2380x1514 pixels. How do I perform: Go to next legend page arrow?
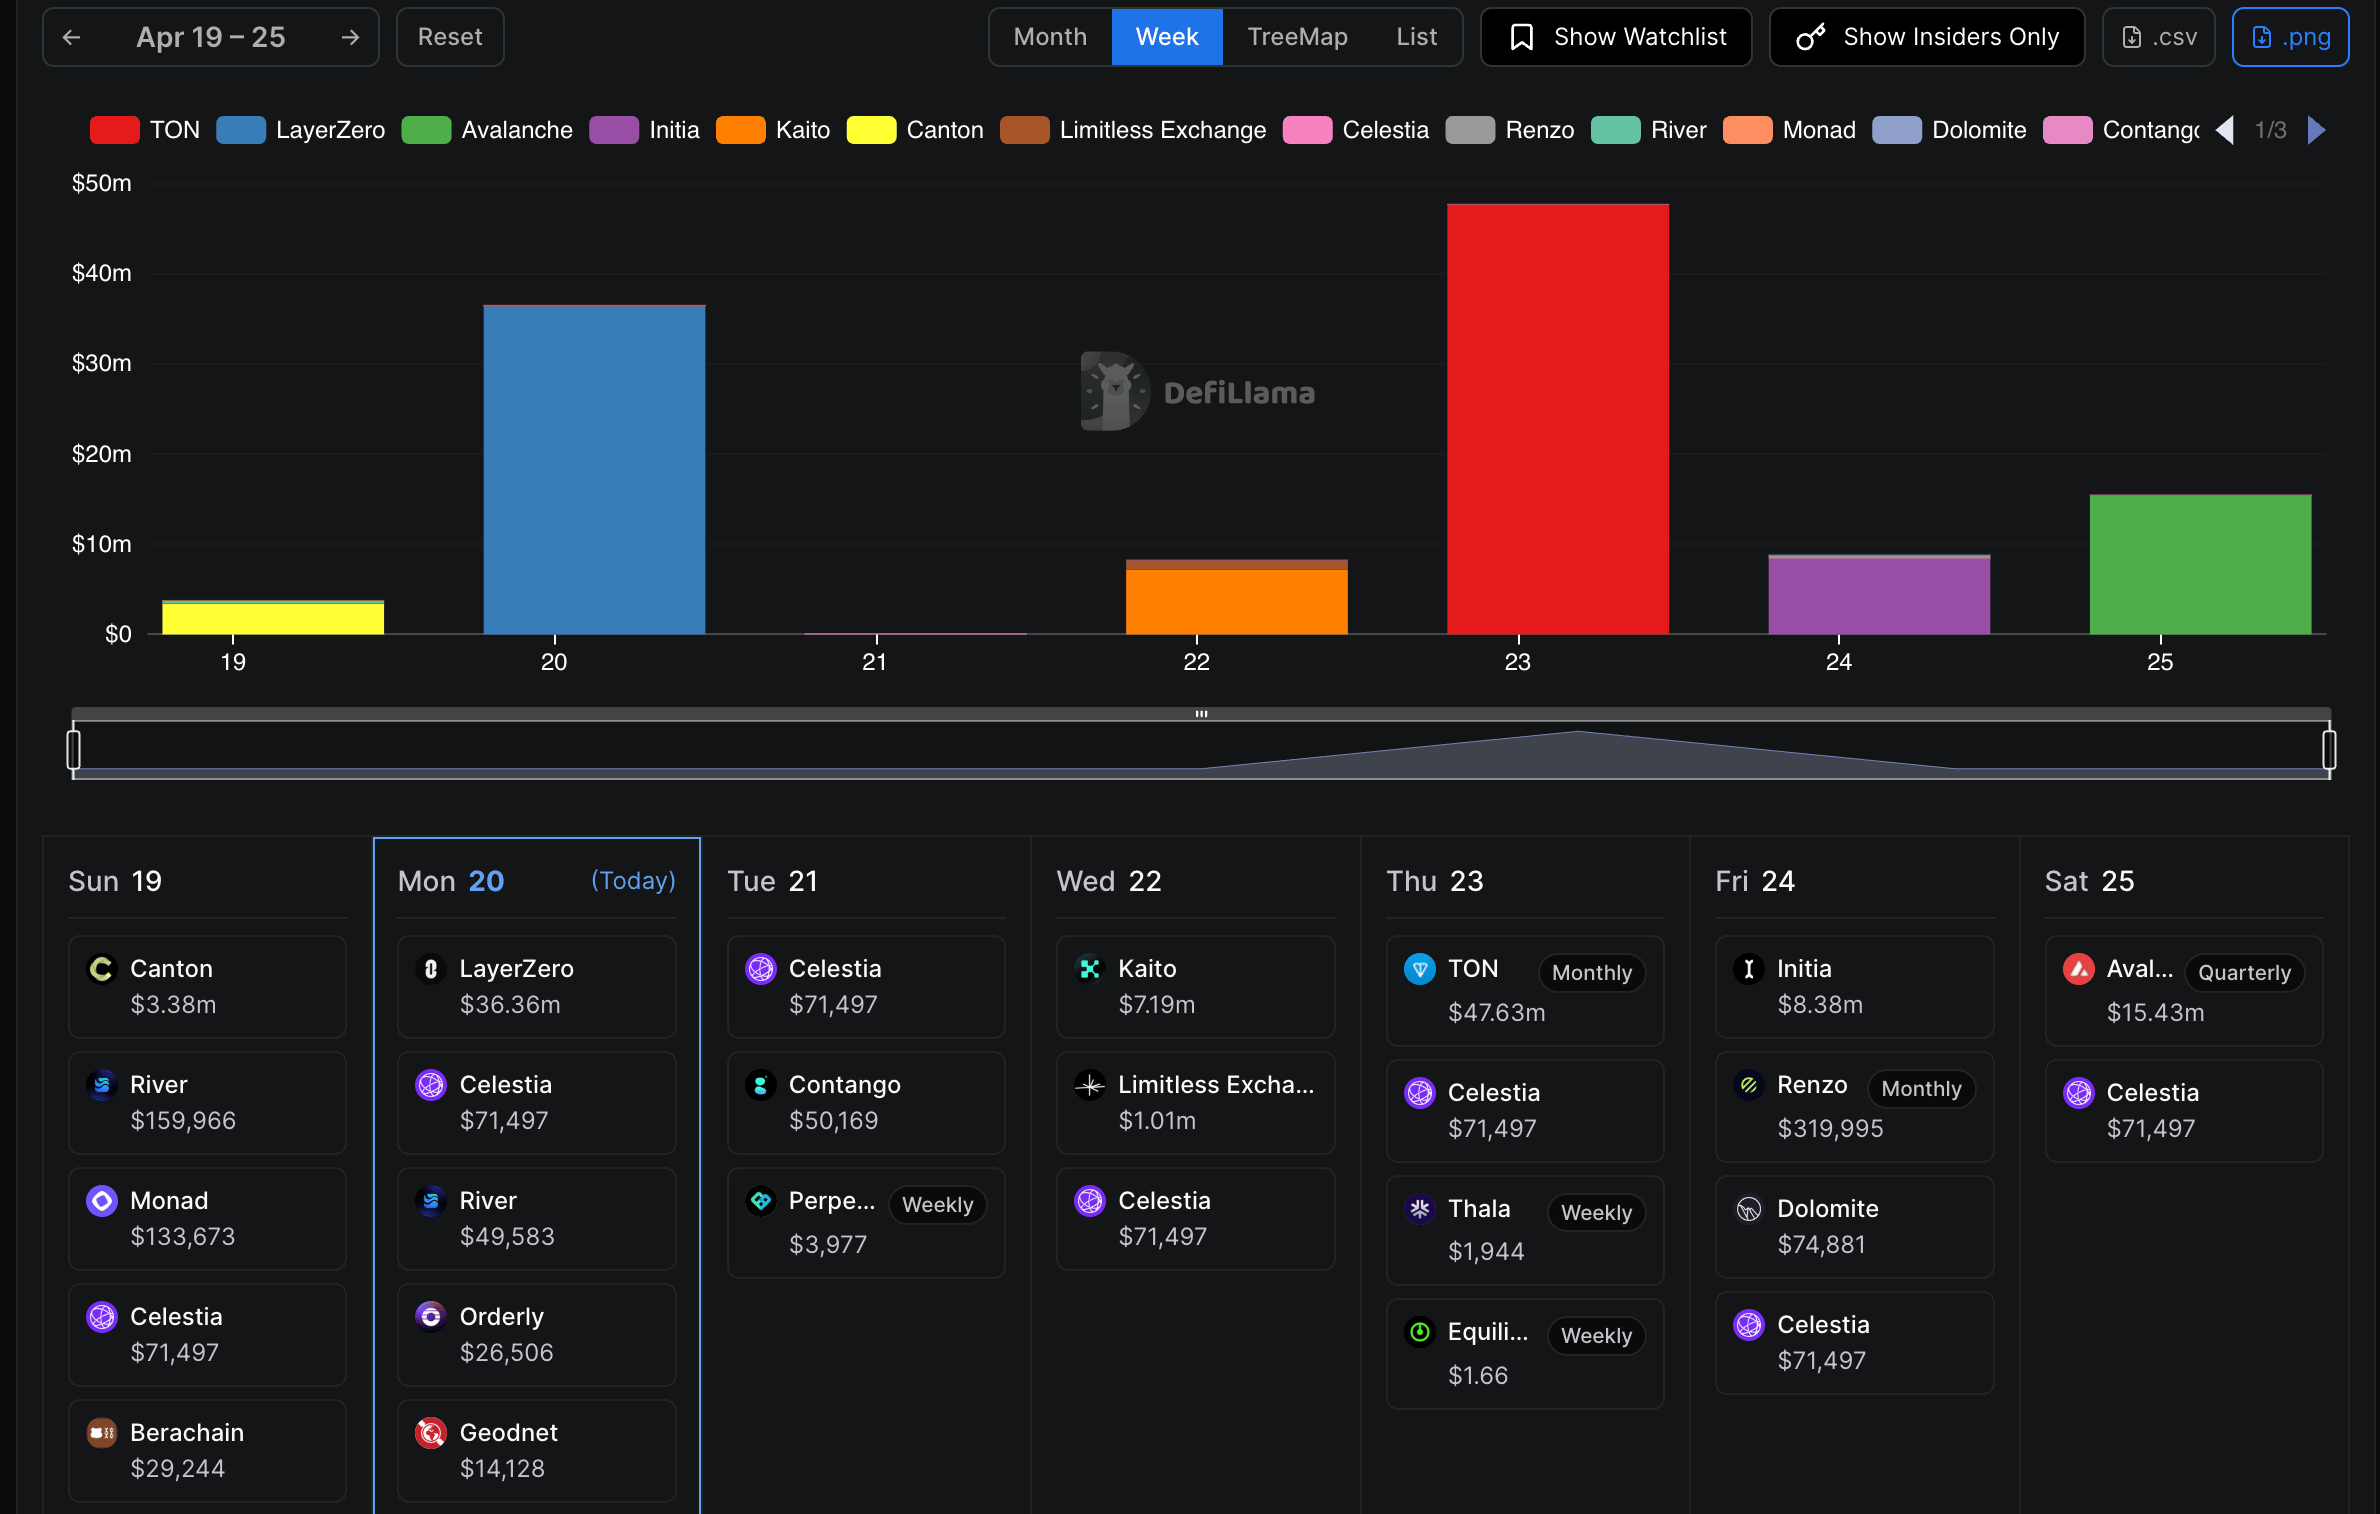pyautogui.click(x=2316, y=130)
